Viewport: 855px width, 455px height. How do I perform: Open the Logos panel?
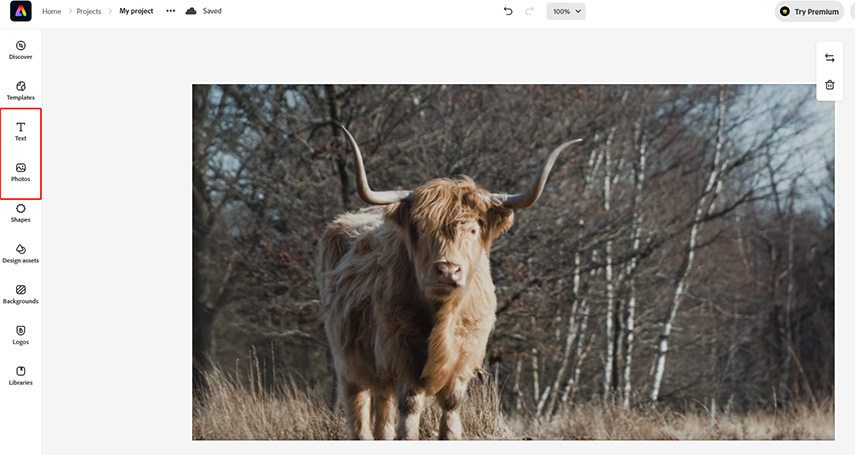click(20, 335)
